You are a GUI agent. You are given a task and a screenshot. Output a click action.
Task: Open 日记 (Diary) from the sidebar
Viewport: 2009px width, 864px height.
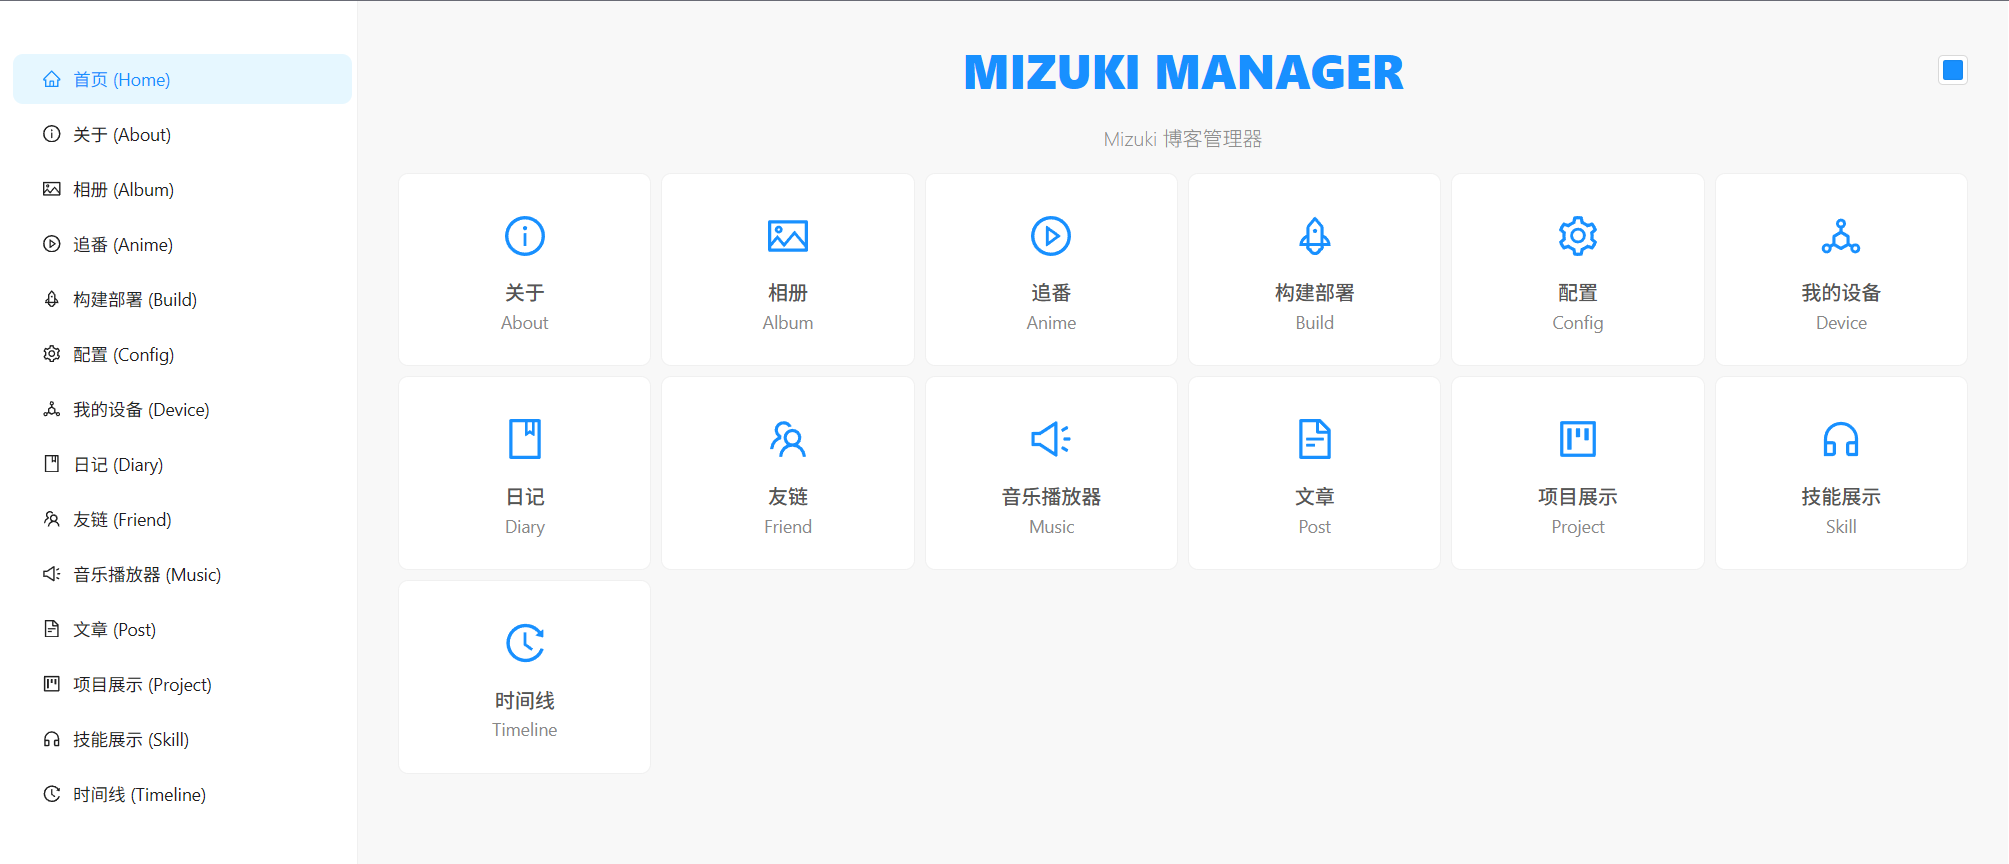click(x=182, y=464)
